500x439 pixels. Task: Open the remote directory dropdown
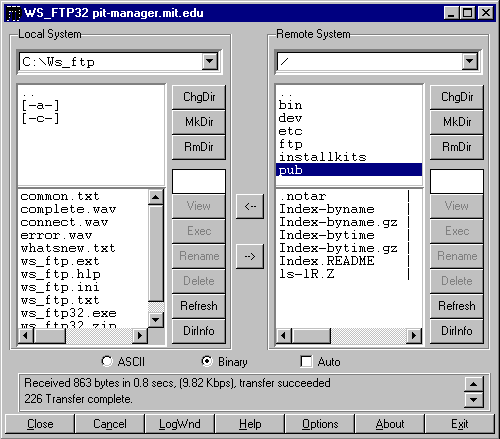[470, 62]
